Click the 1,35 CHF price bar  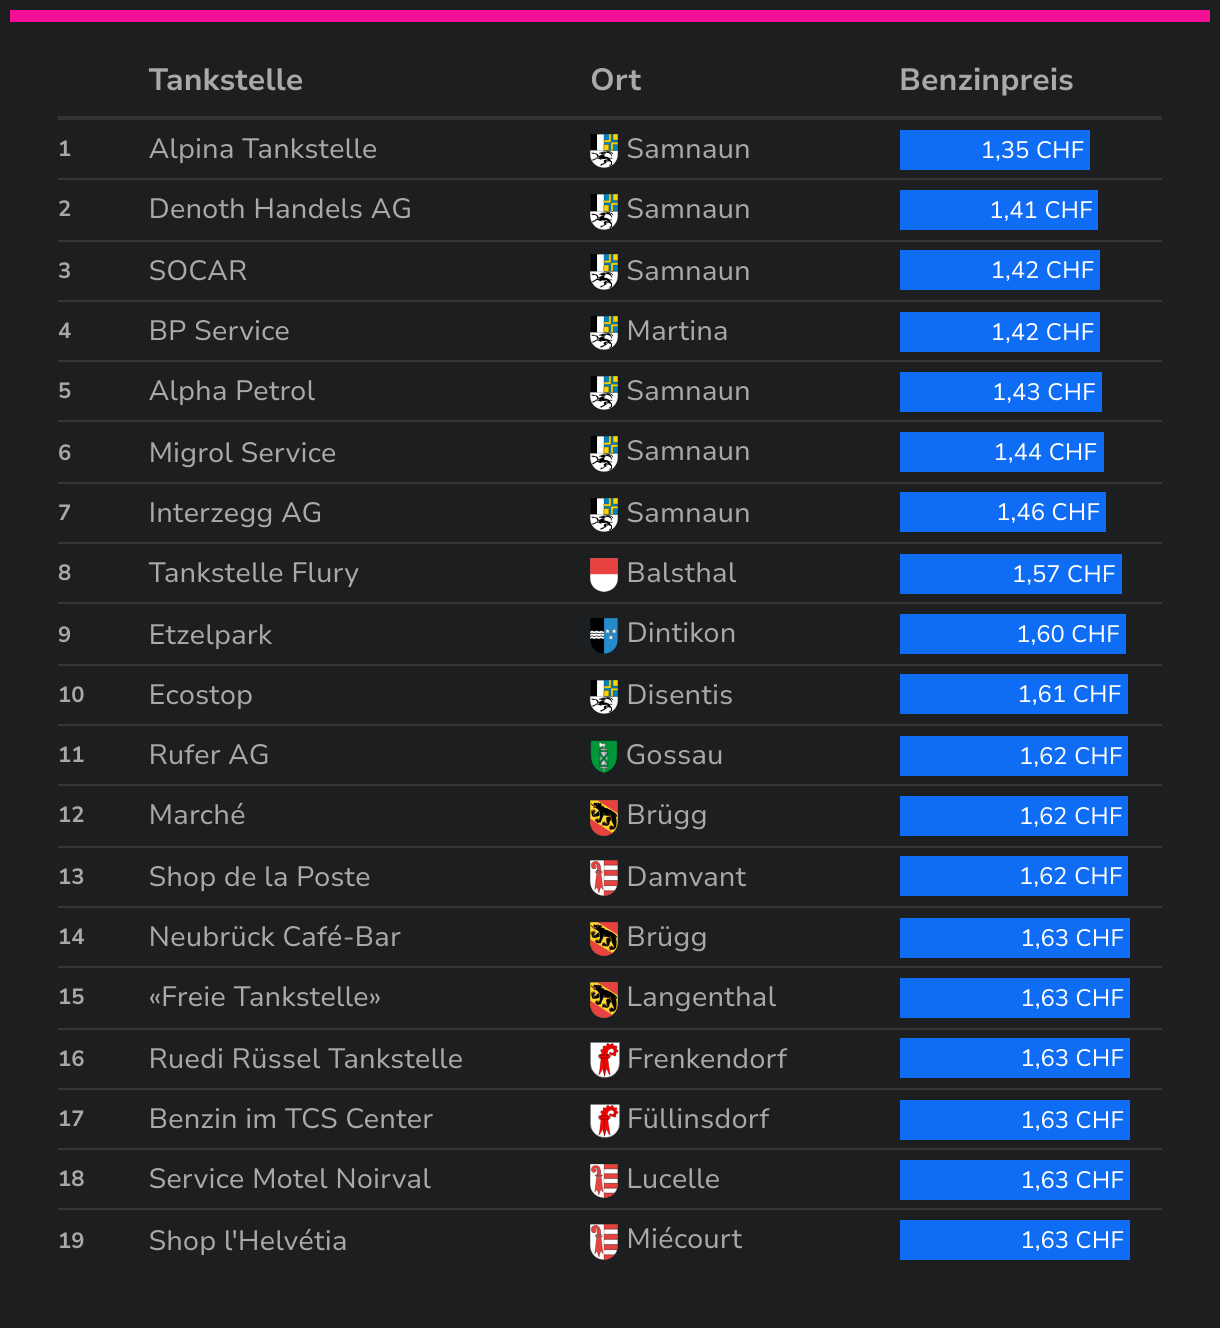pos(995,150)
